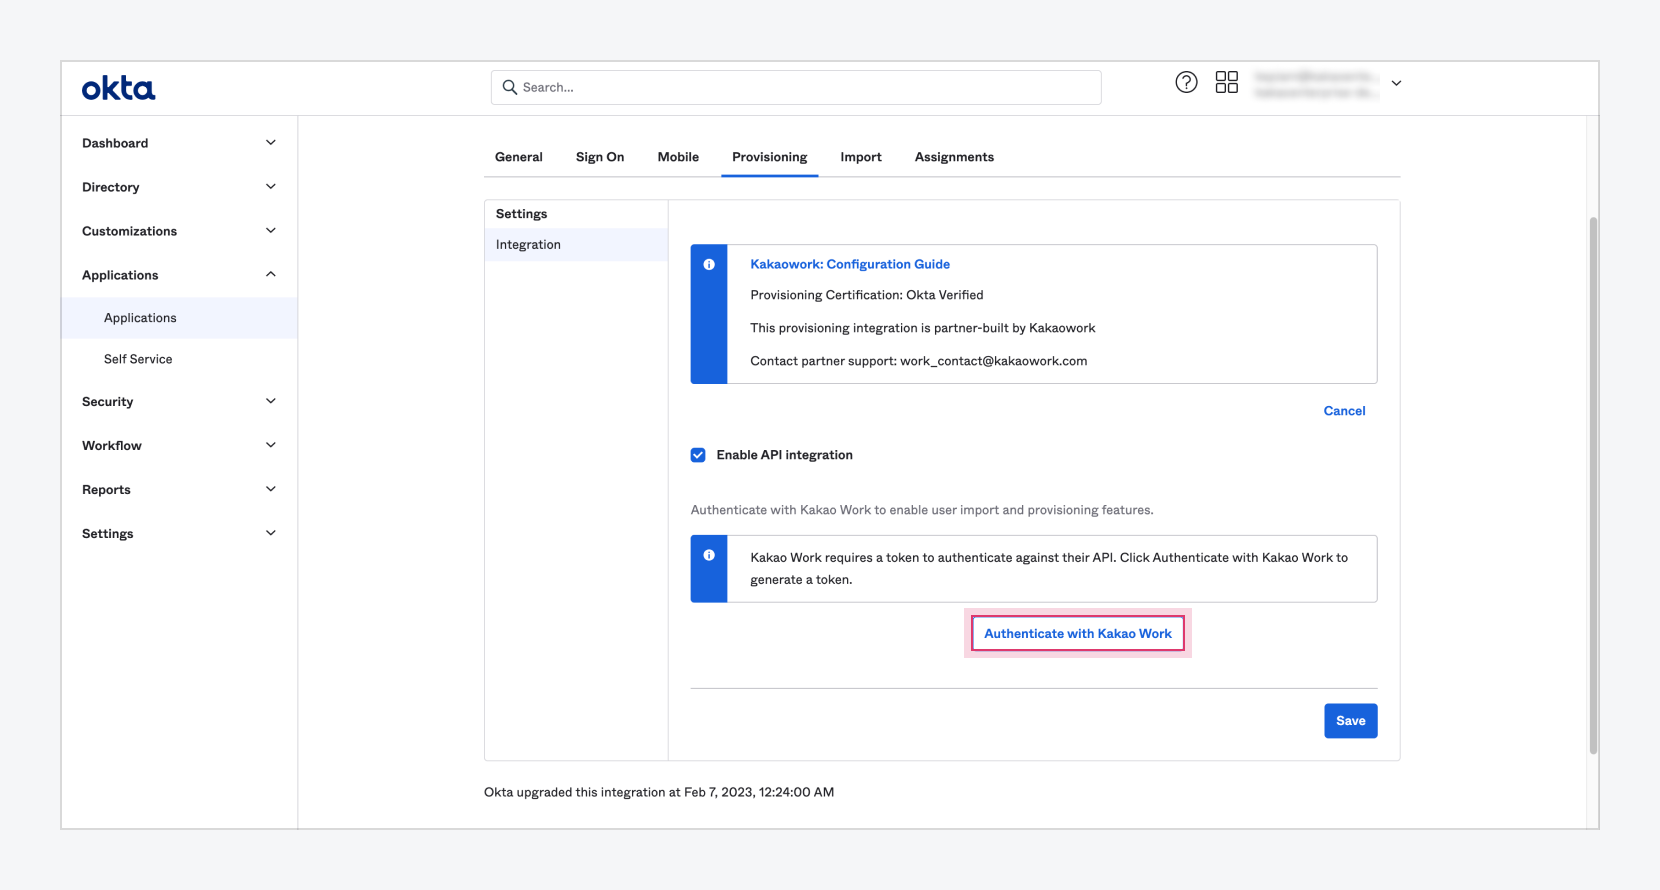Viewport: 1660px width, 890px height.
Task: Select Integration under Settings panel
Action: pyautogui.click(x=576, y=245)
